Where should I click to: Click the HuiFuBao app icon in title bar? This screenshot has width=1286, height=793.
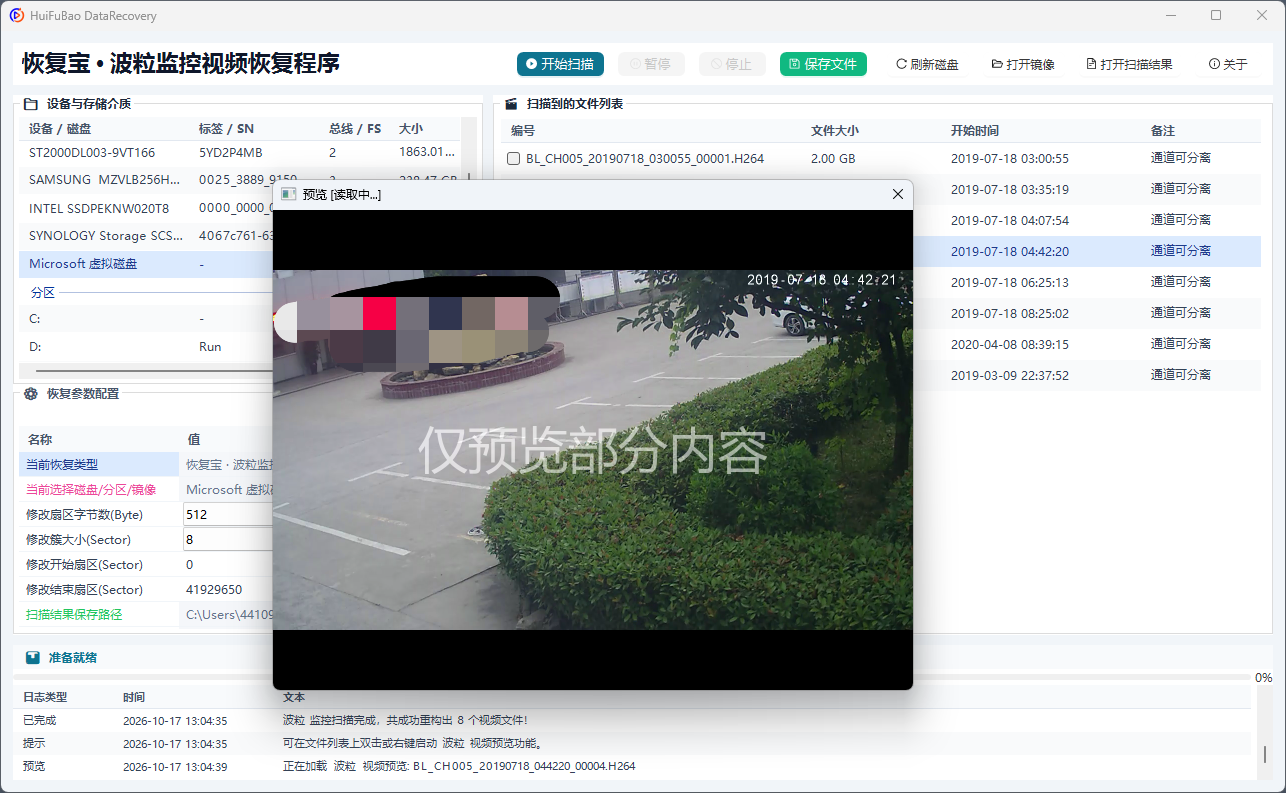17,16
